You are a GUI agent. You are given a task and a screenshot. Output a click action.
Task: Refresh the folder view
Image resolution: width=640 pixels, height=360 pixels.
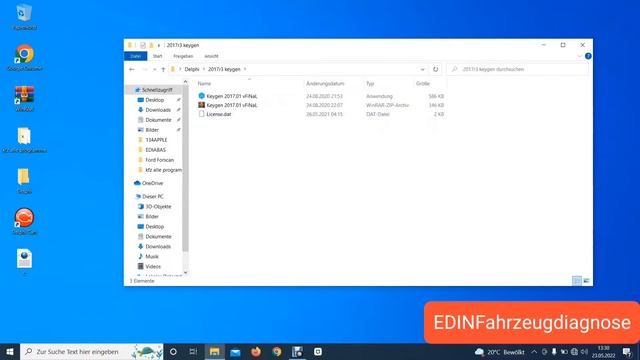click(436, 69)
